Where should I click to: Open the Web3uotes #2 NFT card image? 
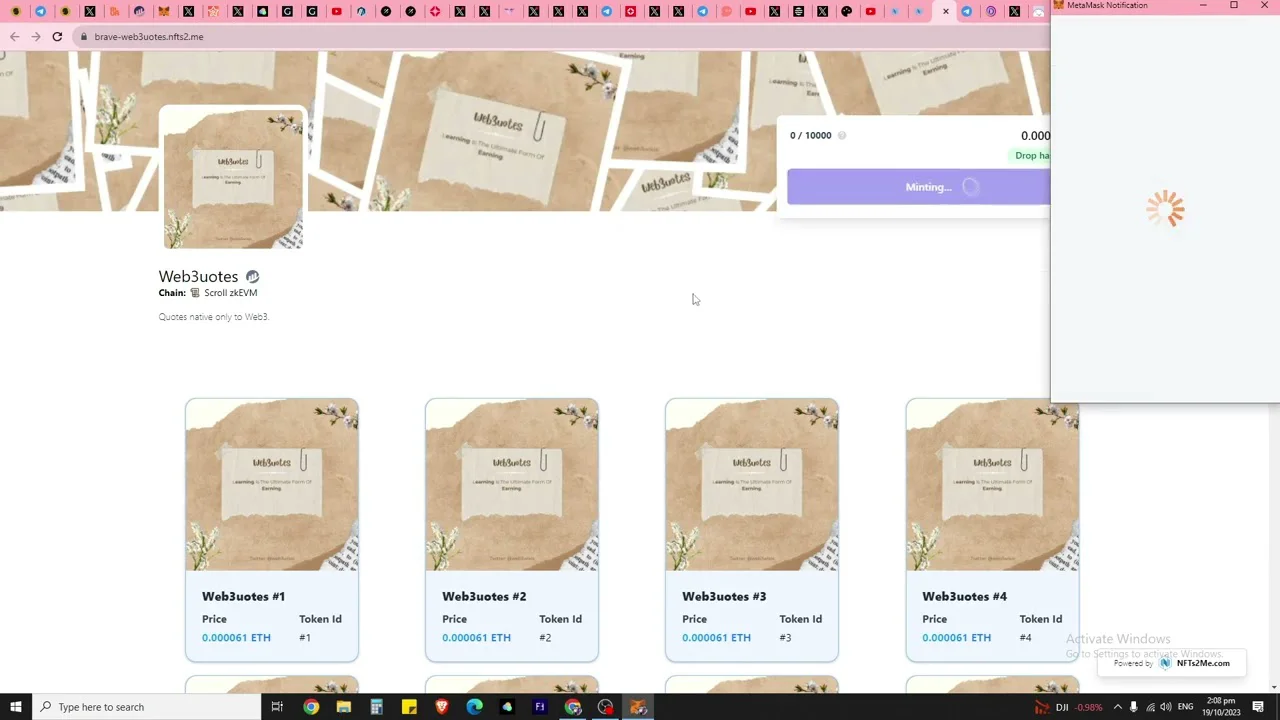[512, 485]
